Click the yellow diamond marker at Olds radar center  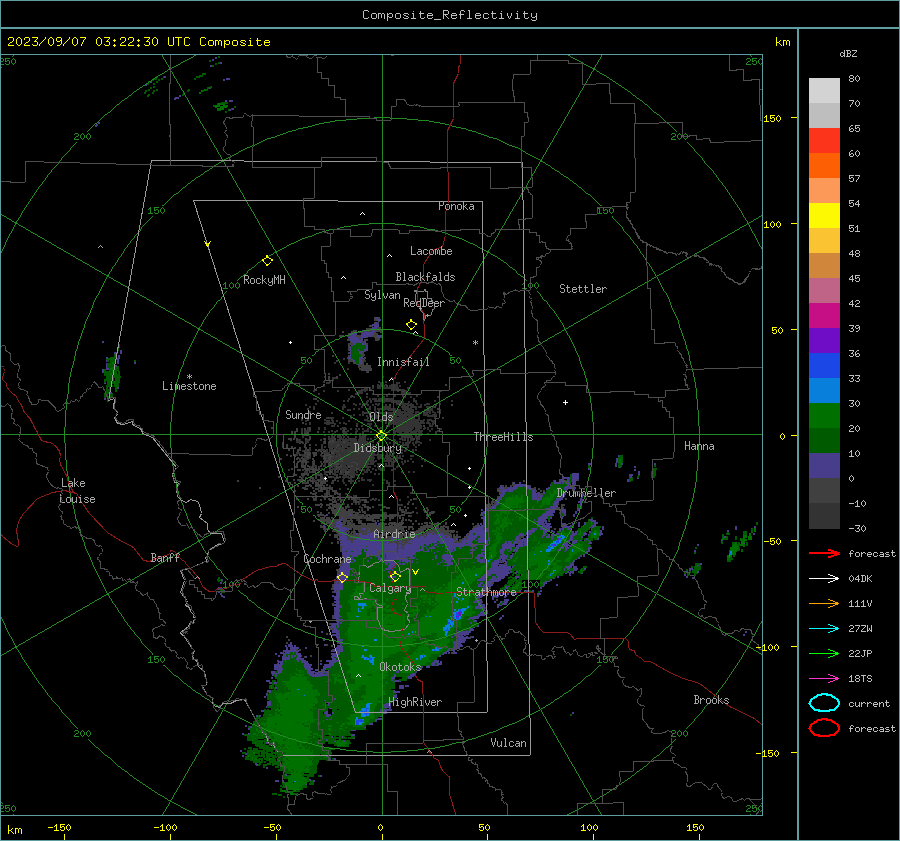tap(382, 436)
